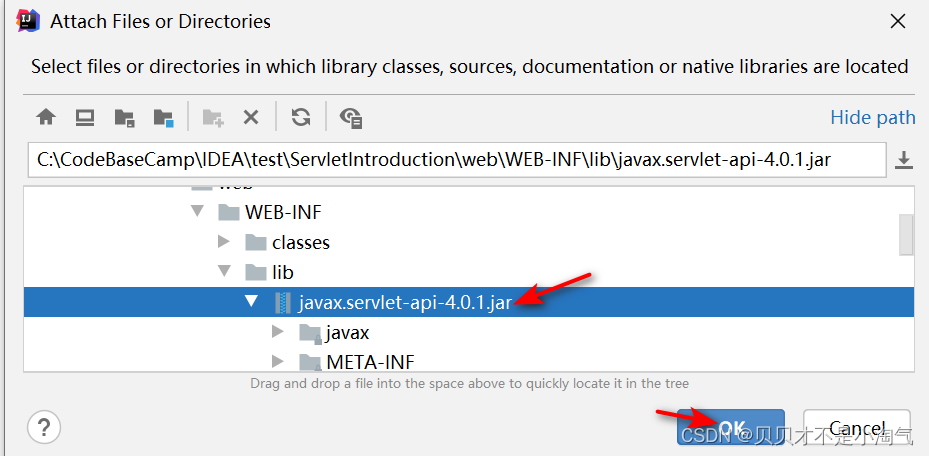Expand the classes folder
The width and height of the screenshot is (929, 456).
click(x=224, y=242)
